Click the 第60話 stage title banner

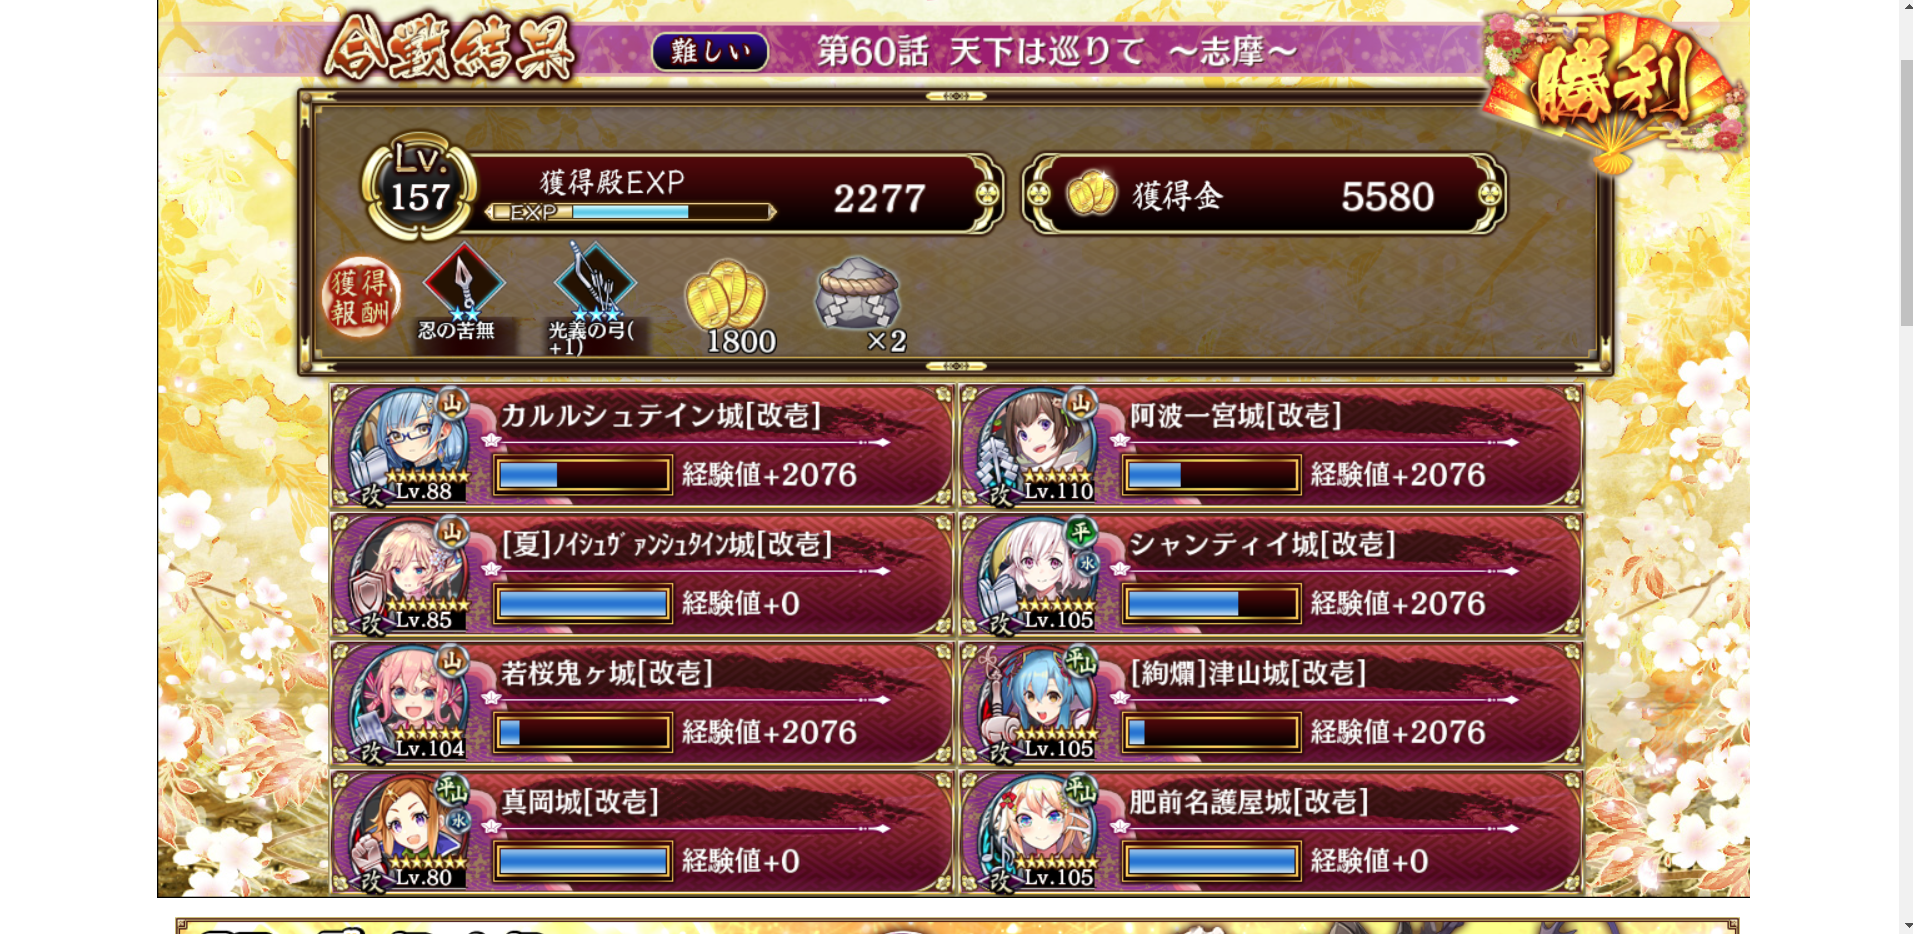[1057, 50]
